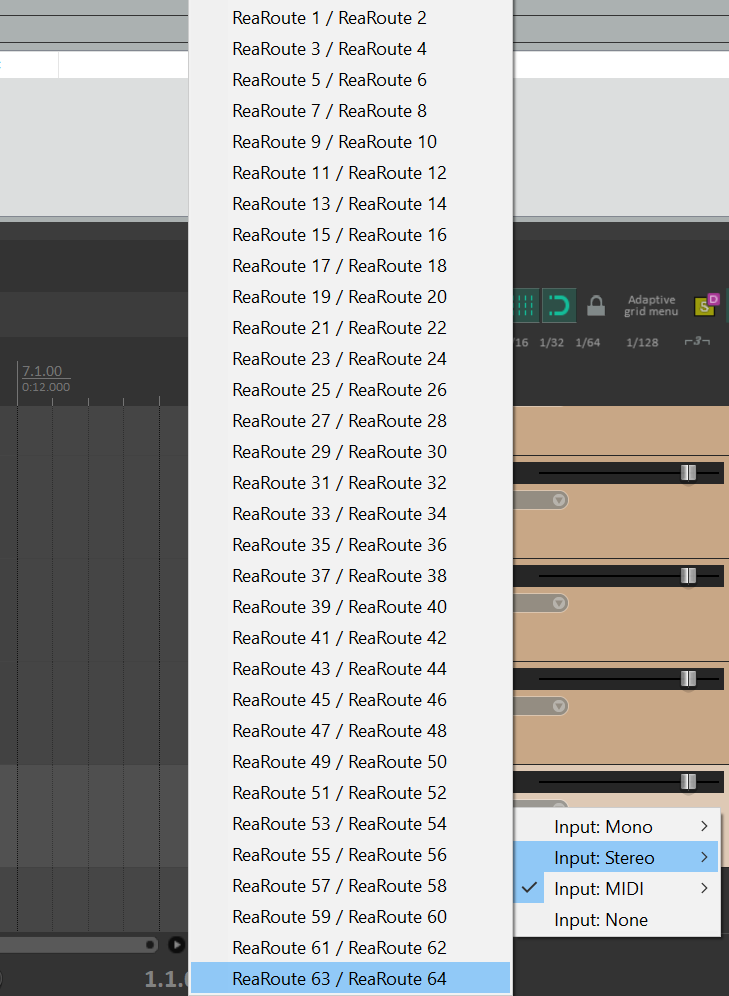Pick ReaRoute 47 / ReaRoute 48

point(351,730)
